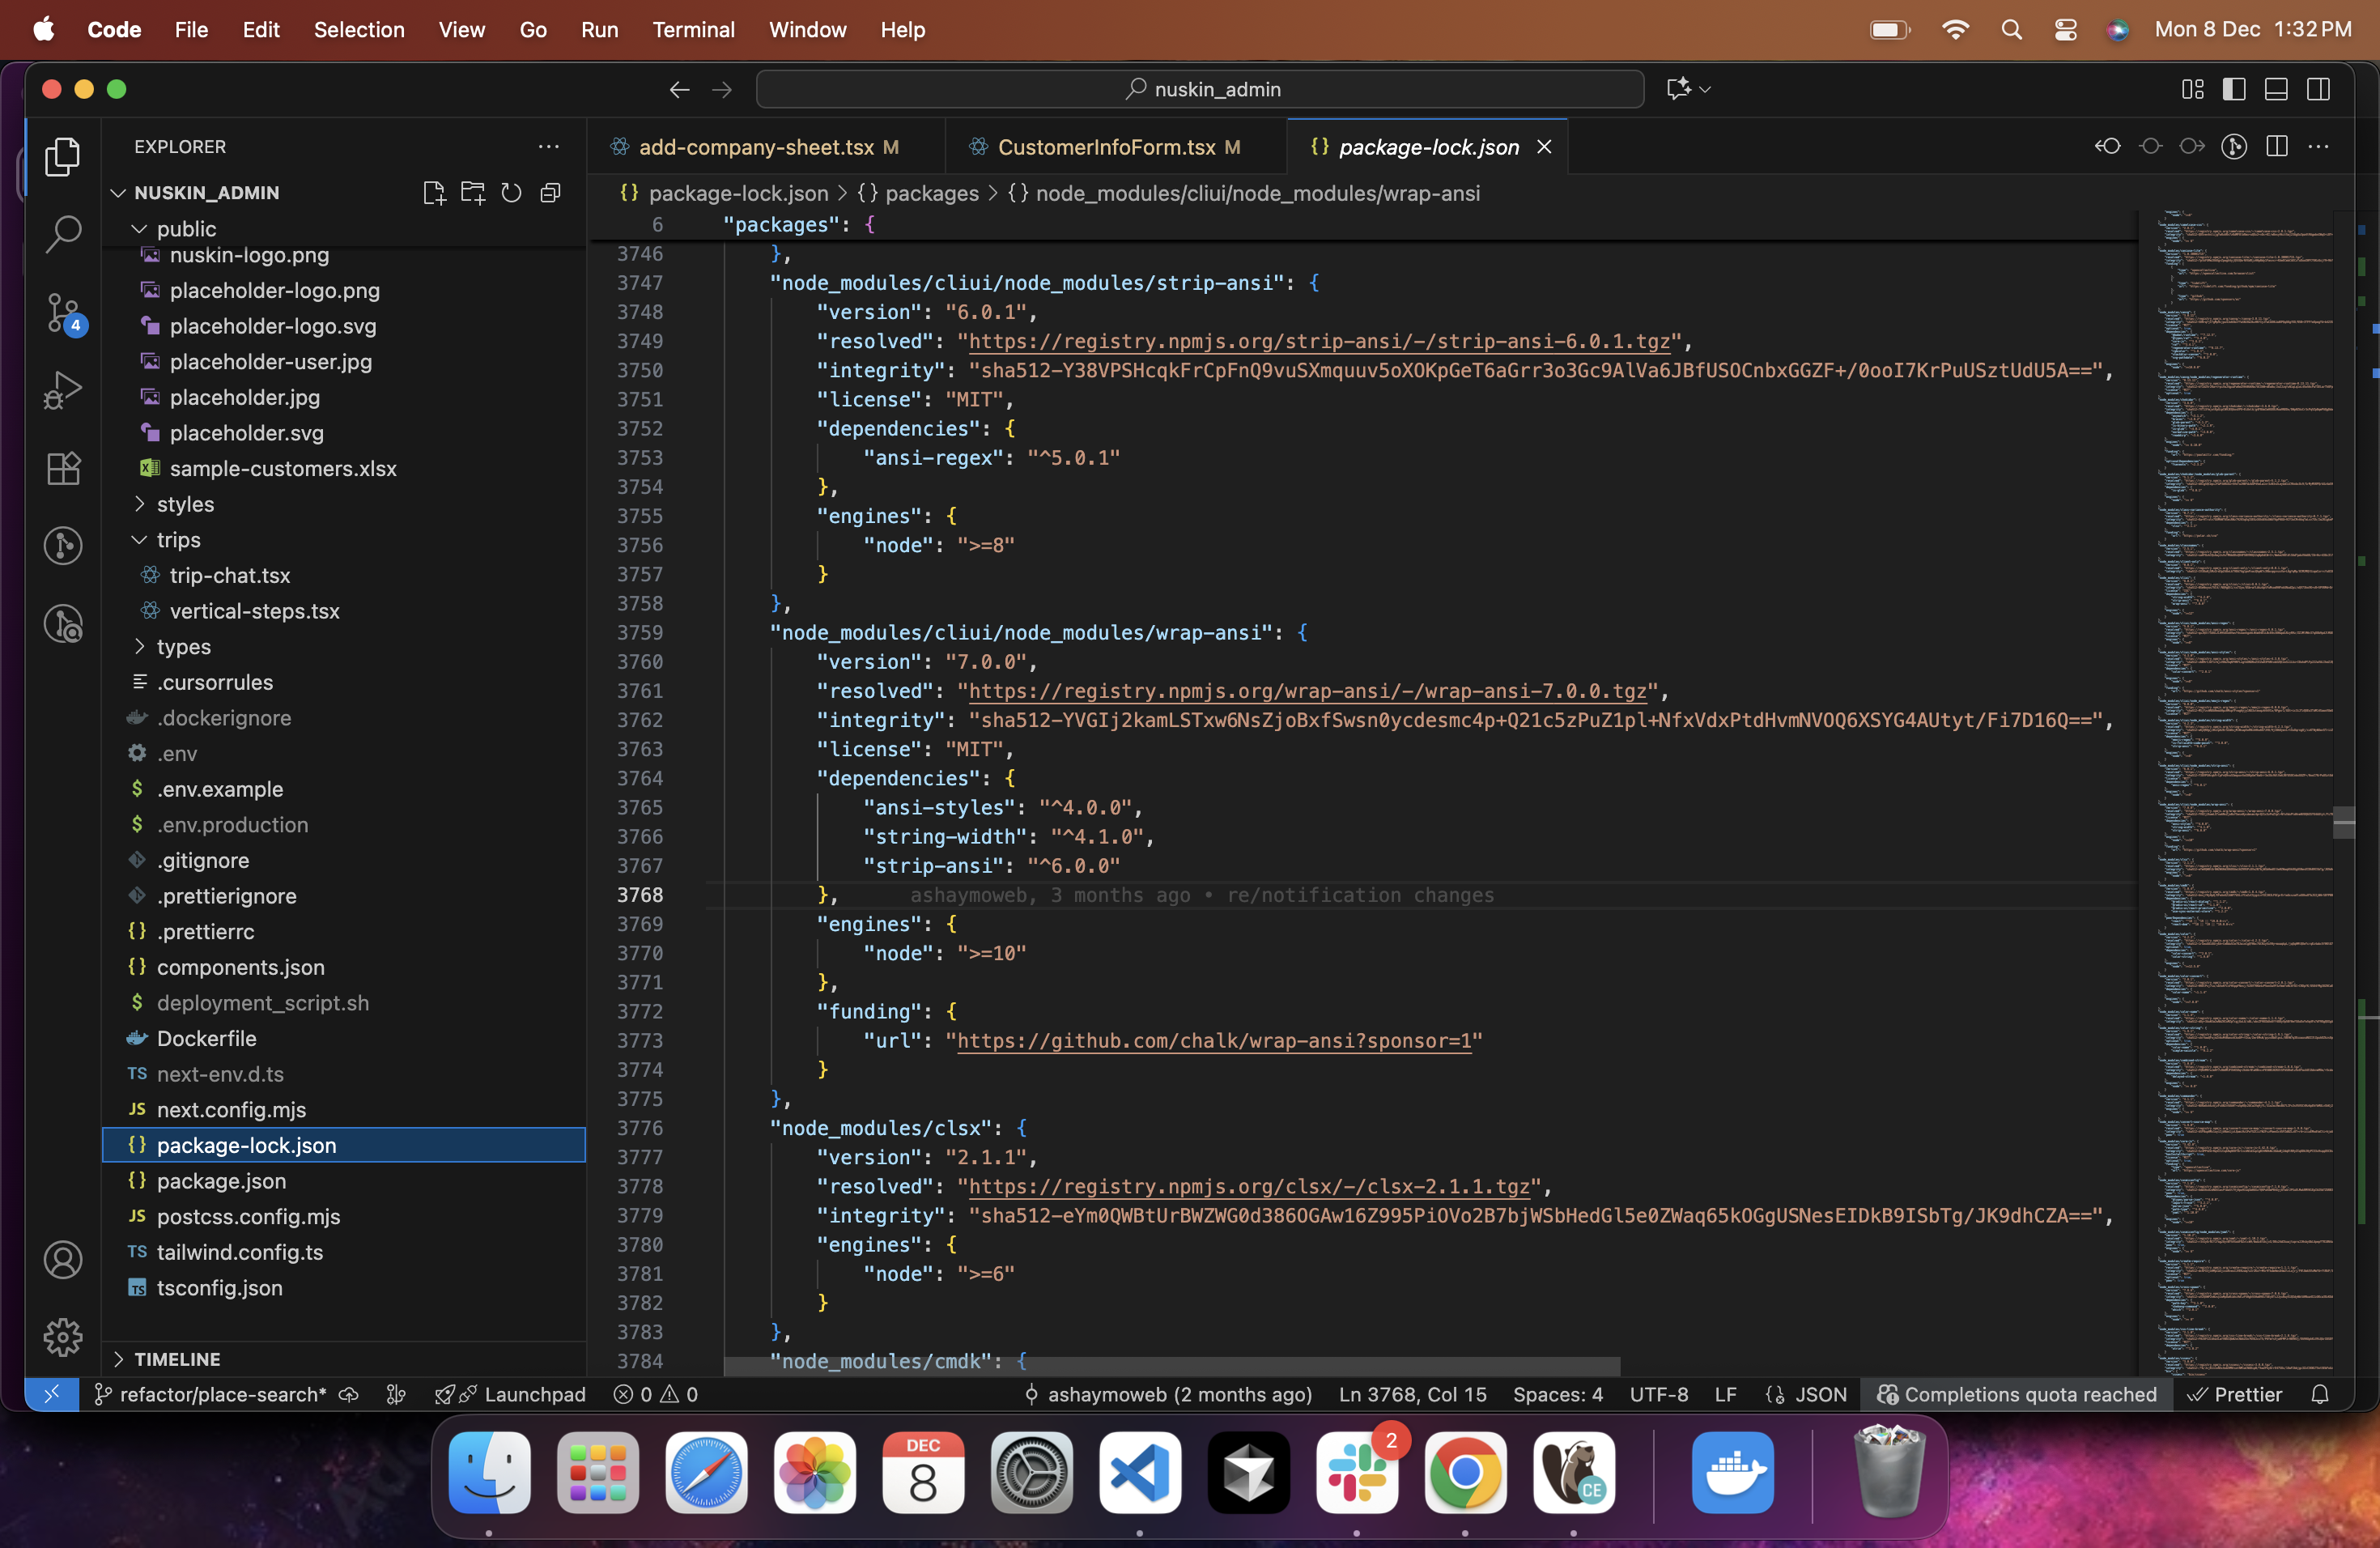Screen dimensions: 2380x1548
Task: Toggle the secondary side bar
Action: 2318,89
